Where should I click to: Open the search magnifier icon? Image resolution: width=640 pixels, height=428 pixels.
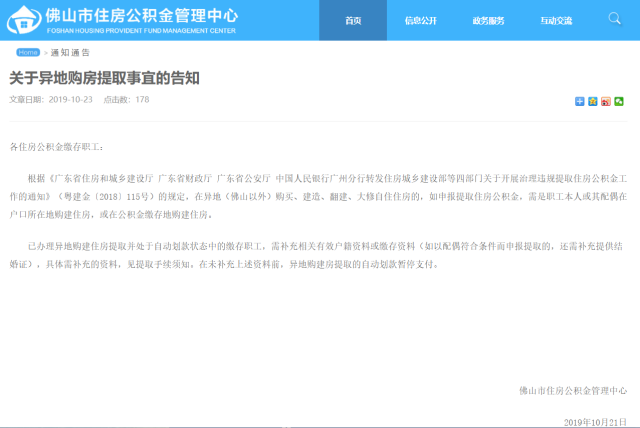pos(614,18)
